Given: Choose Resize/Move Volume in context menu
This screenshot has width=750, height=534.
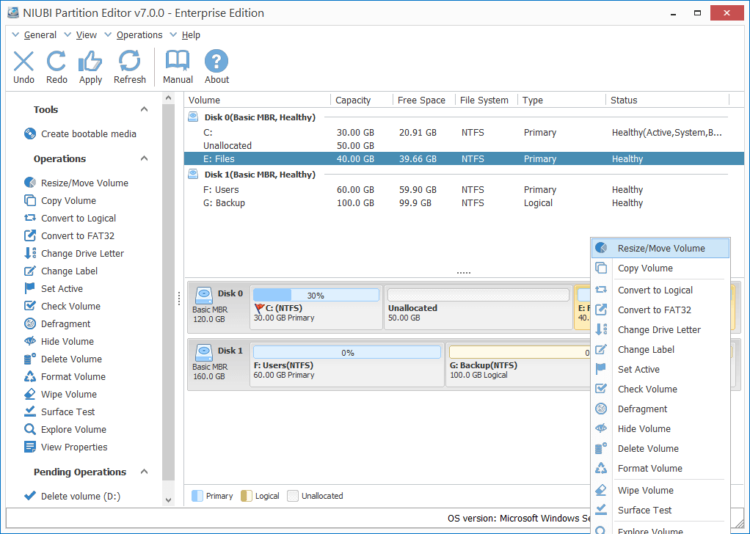Looking at the screenshot, I should coord(661,248).
